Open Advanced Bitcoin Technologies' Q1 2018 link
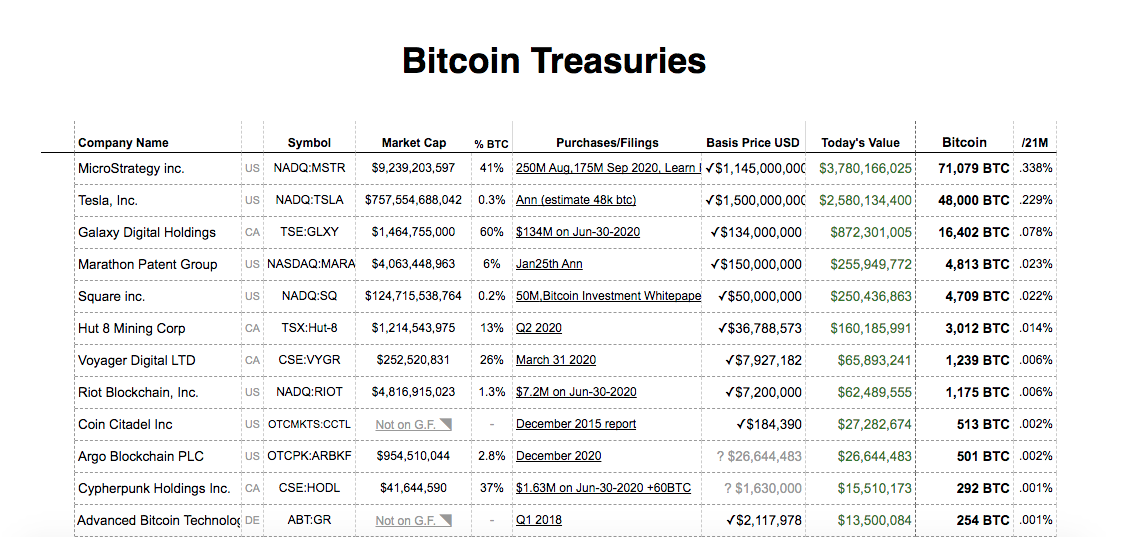1140x537 pixels. pos(539,520)
